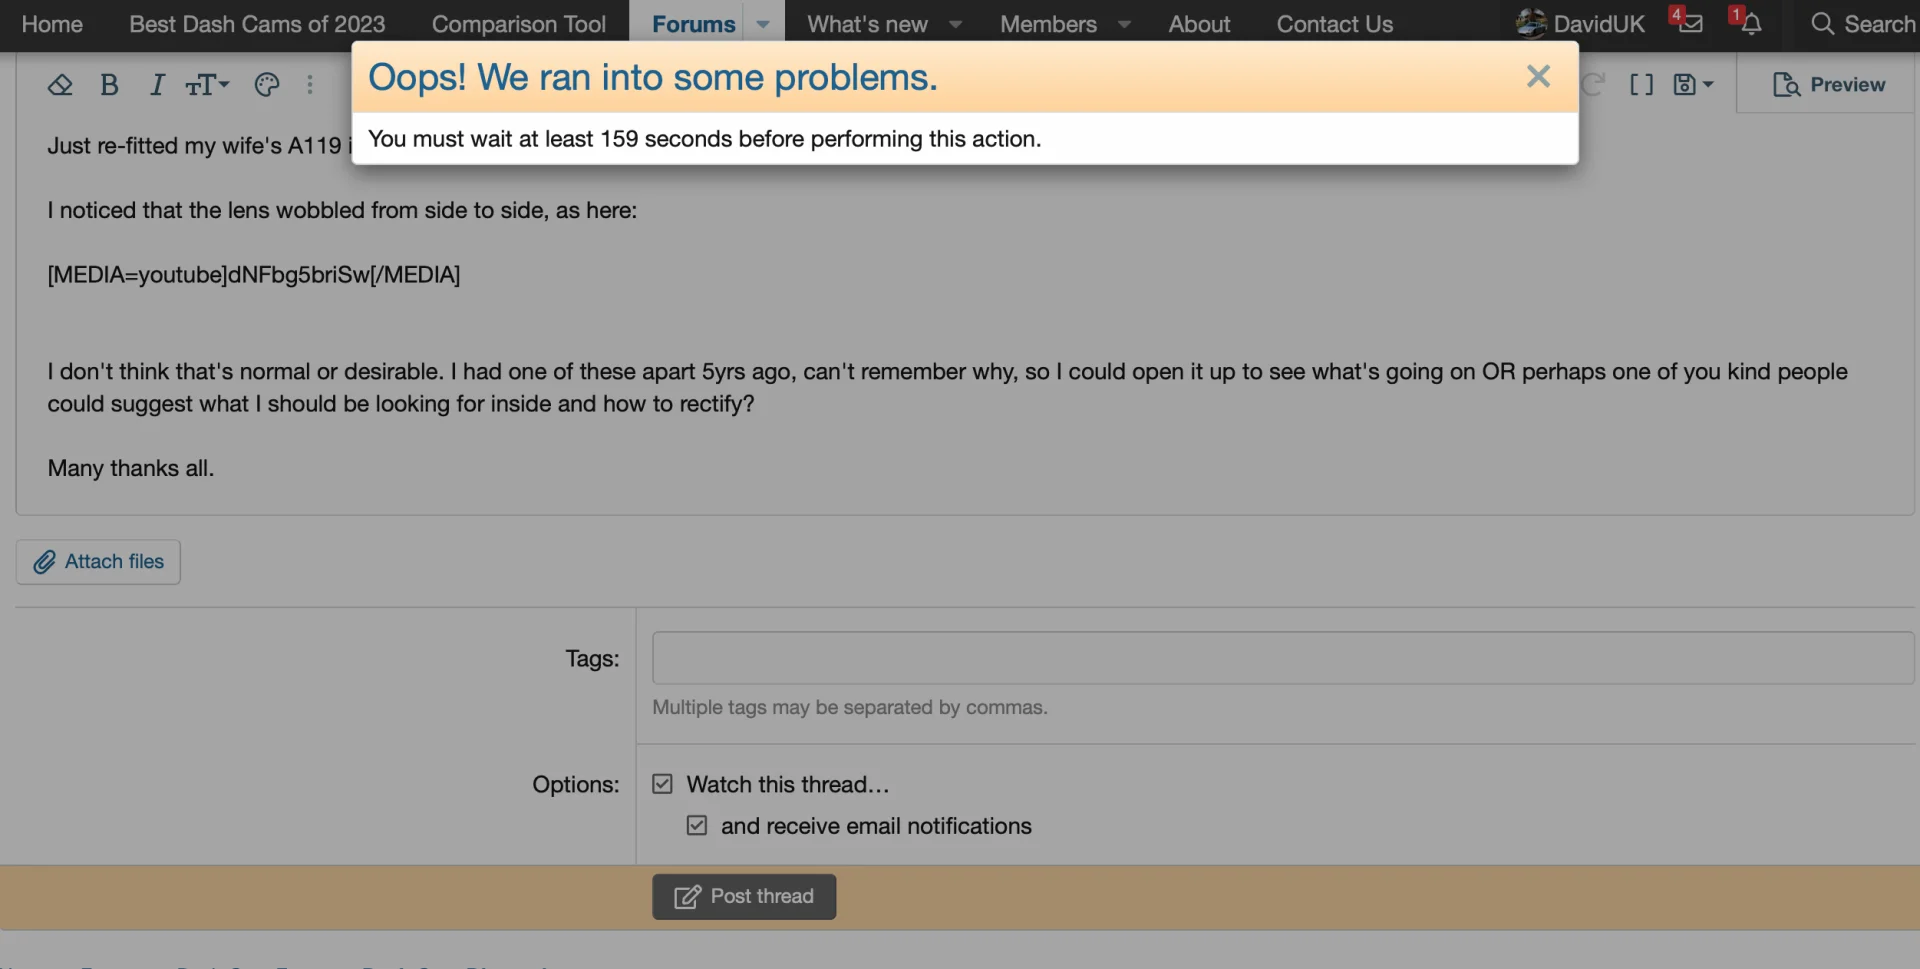Open the drafts save dropdown
The width and height of the screenshot is (1920, 969).
(x=1693, y=85)
